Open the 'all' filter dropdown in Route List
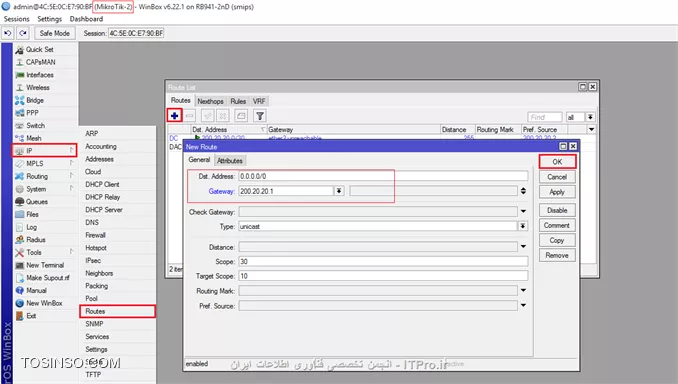Image resolution: width=678 pixels, height=384 pixels. click(590, 117)
